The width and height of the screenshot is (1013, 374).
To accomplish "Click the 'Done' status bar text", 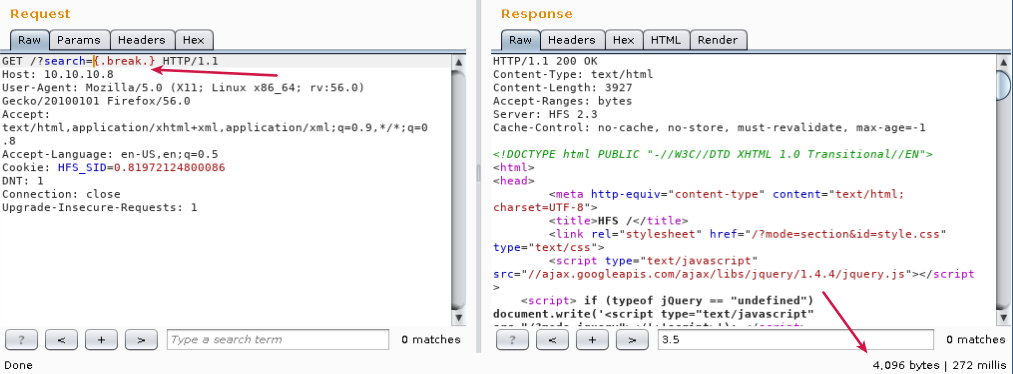I will point(18,365).
